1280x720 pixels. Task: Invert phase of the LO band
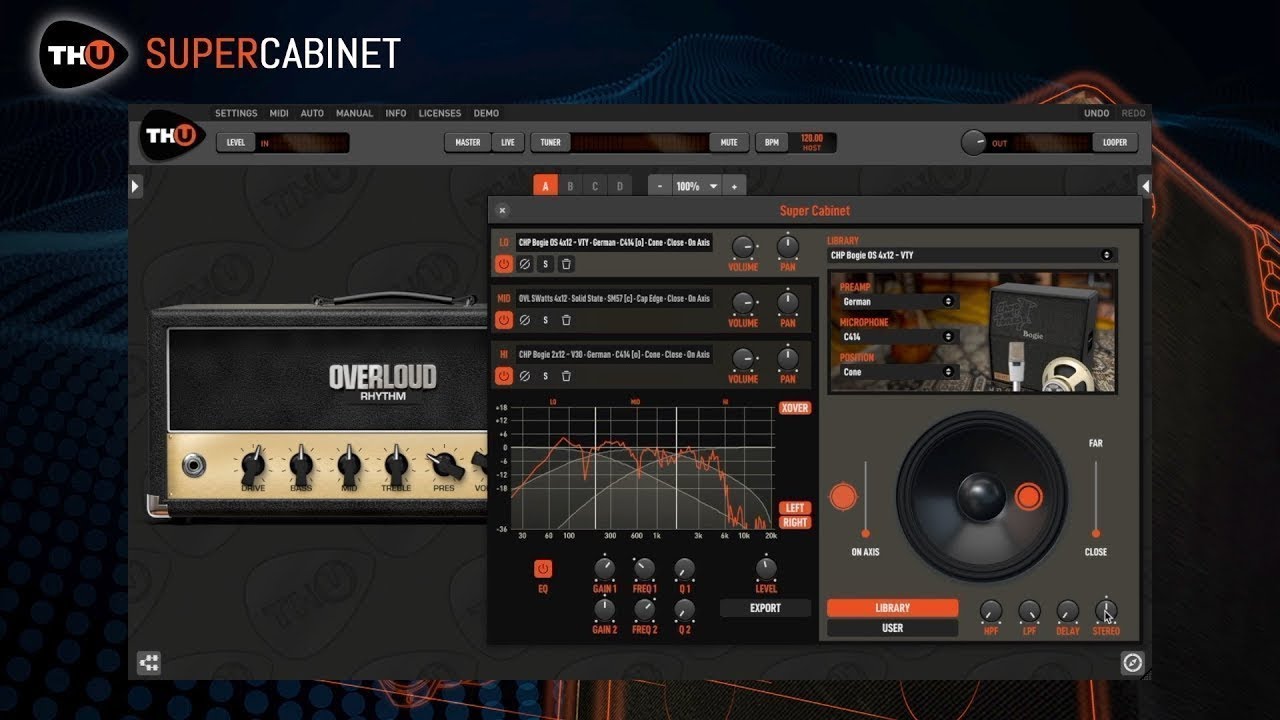click(x=525, y=264)
